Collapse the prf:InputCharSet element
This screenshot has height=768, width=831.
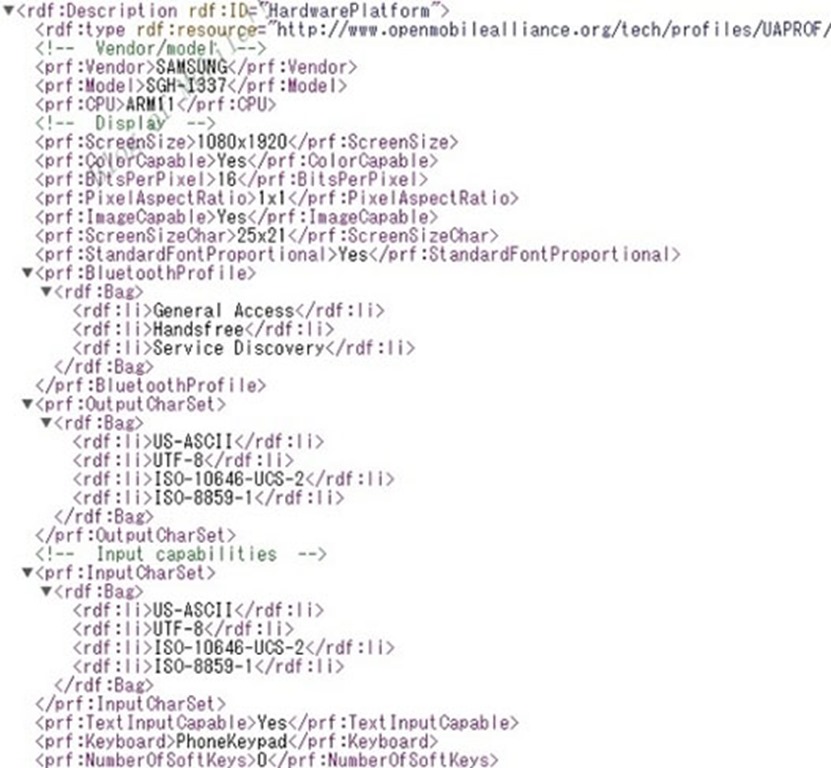coord(28,572)
